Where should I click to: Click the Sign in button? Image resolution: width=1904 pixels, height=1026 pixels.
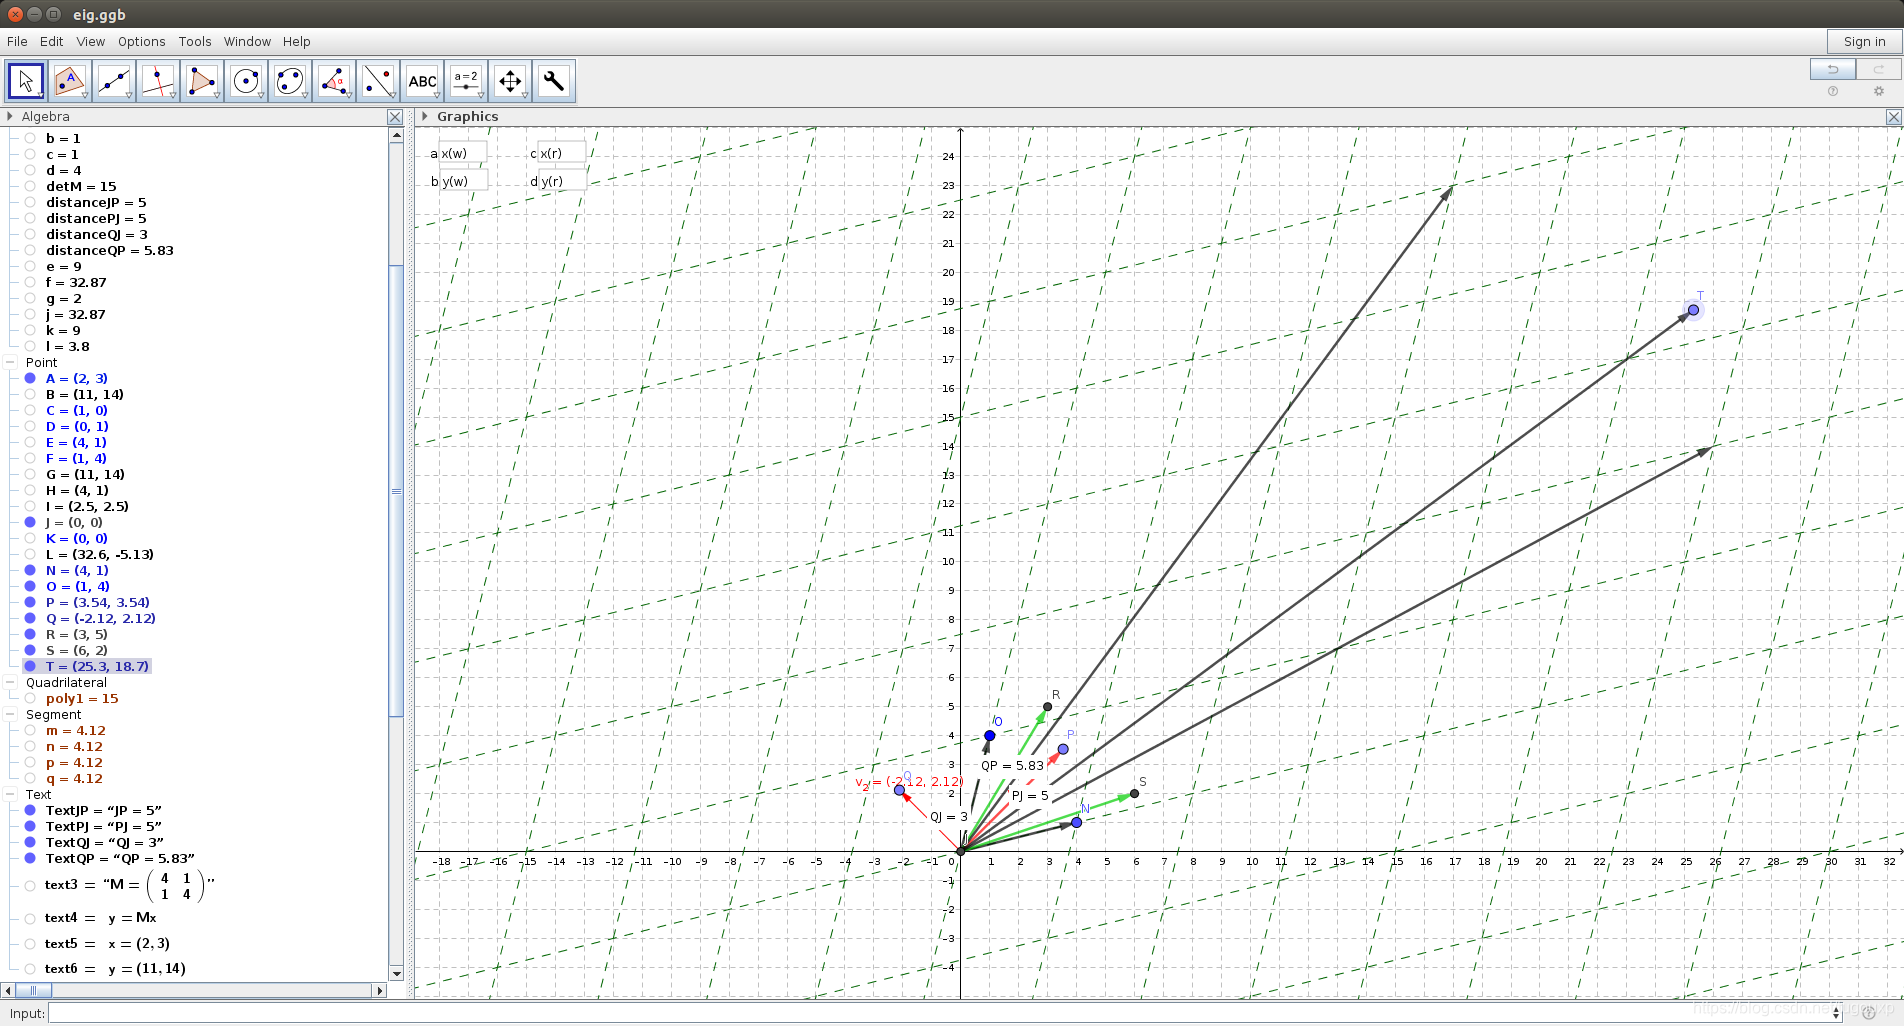(x=1865, y=41)
